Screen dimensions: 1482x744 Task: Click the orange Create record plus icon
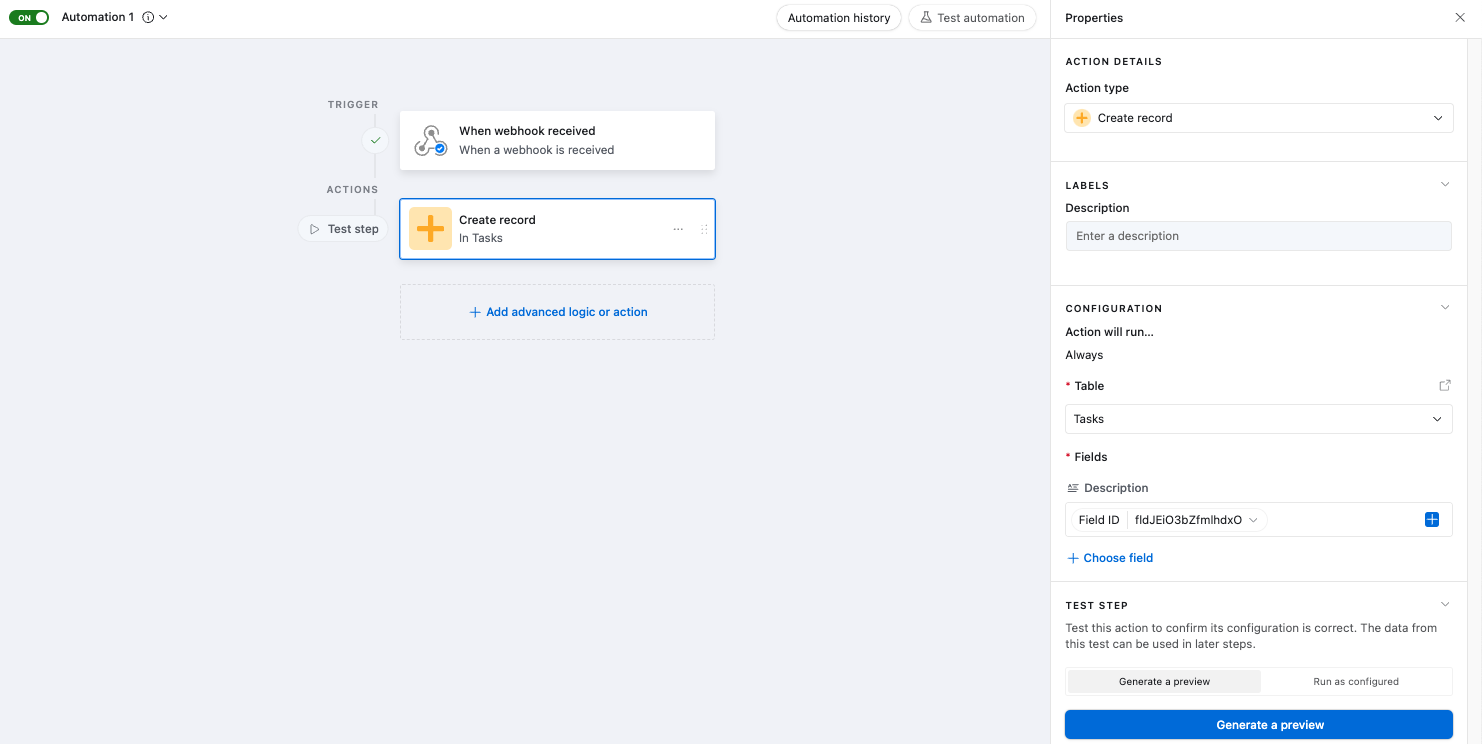[x=430, y=229]
